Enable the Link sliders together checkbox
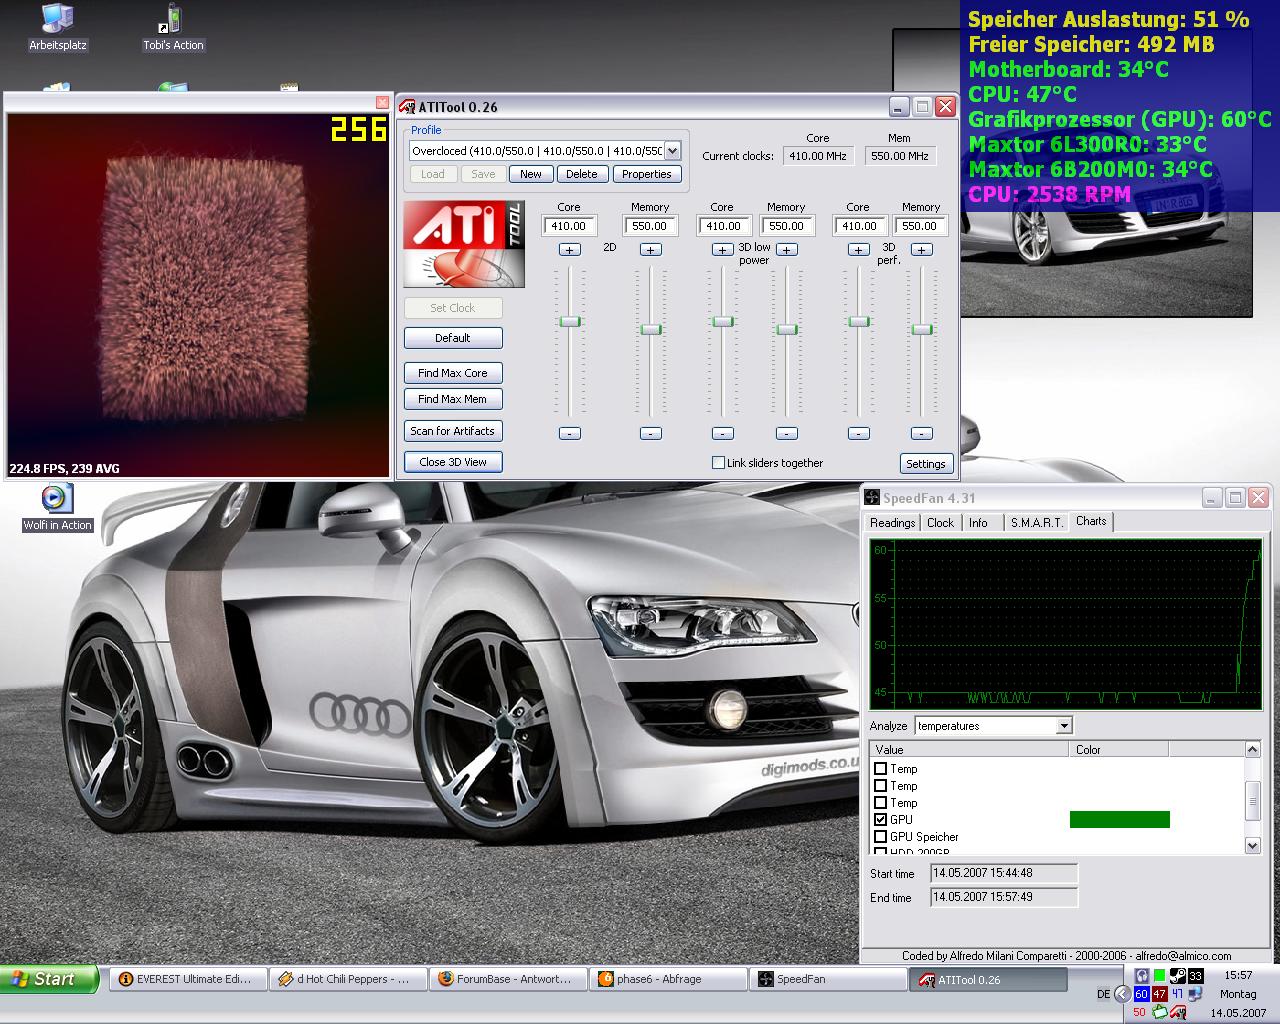The height and width of the screenshot is (1024, 1280). [718, 463]
